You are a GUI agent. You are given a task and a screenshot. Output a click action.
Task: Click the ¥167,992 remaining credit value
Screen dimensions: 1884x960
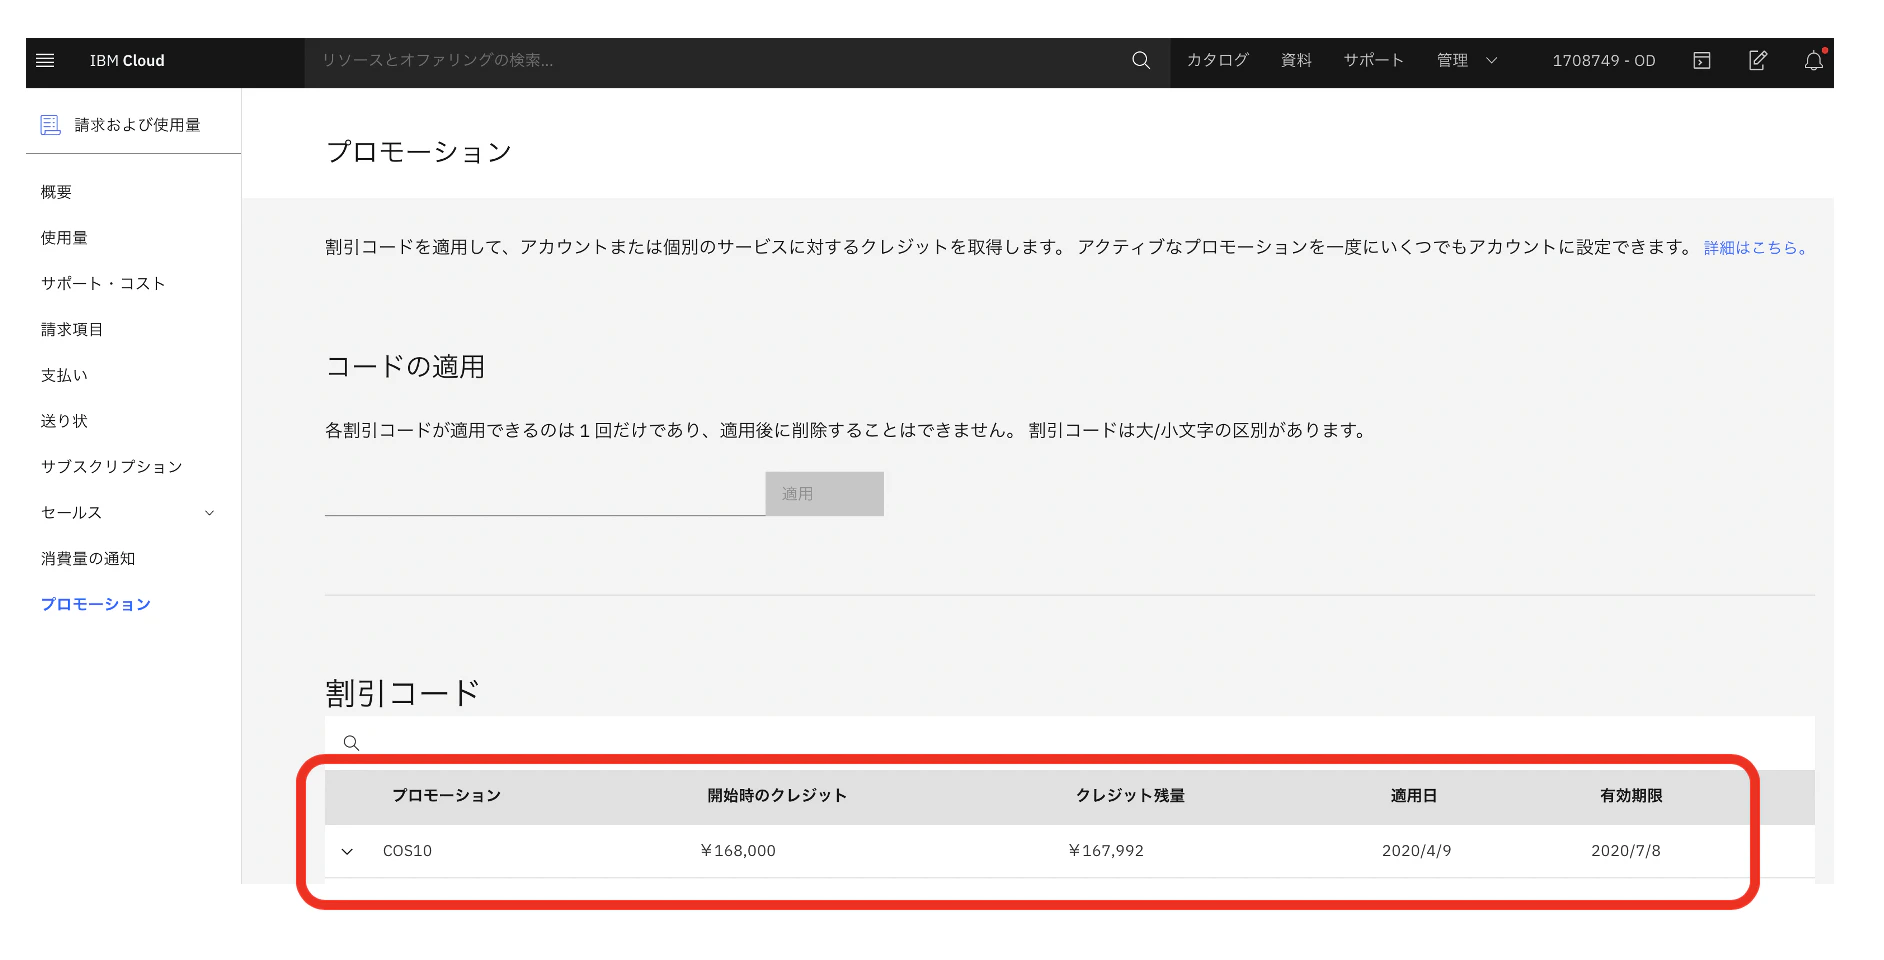pos(1106,851)
